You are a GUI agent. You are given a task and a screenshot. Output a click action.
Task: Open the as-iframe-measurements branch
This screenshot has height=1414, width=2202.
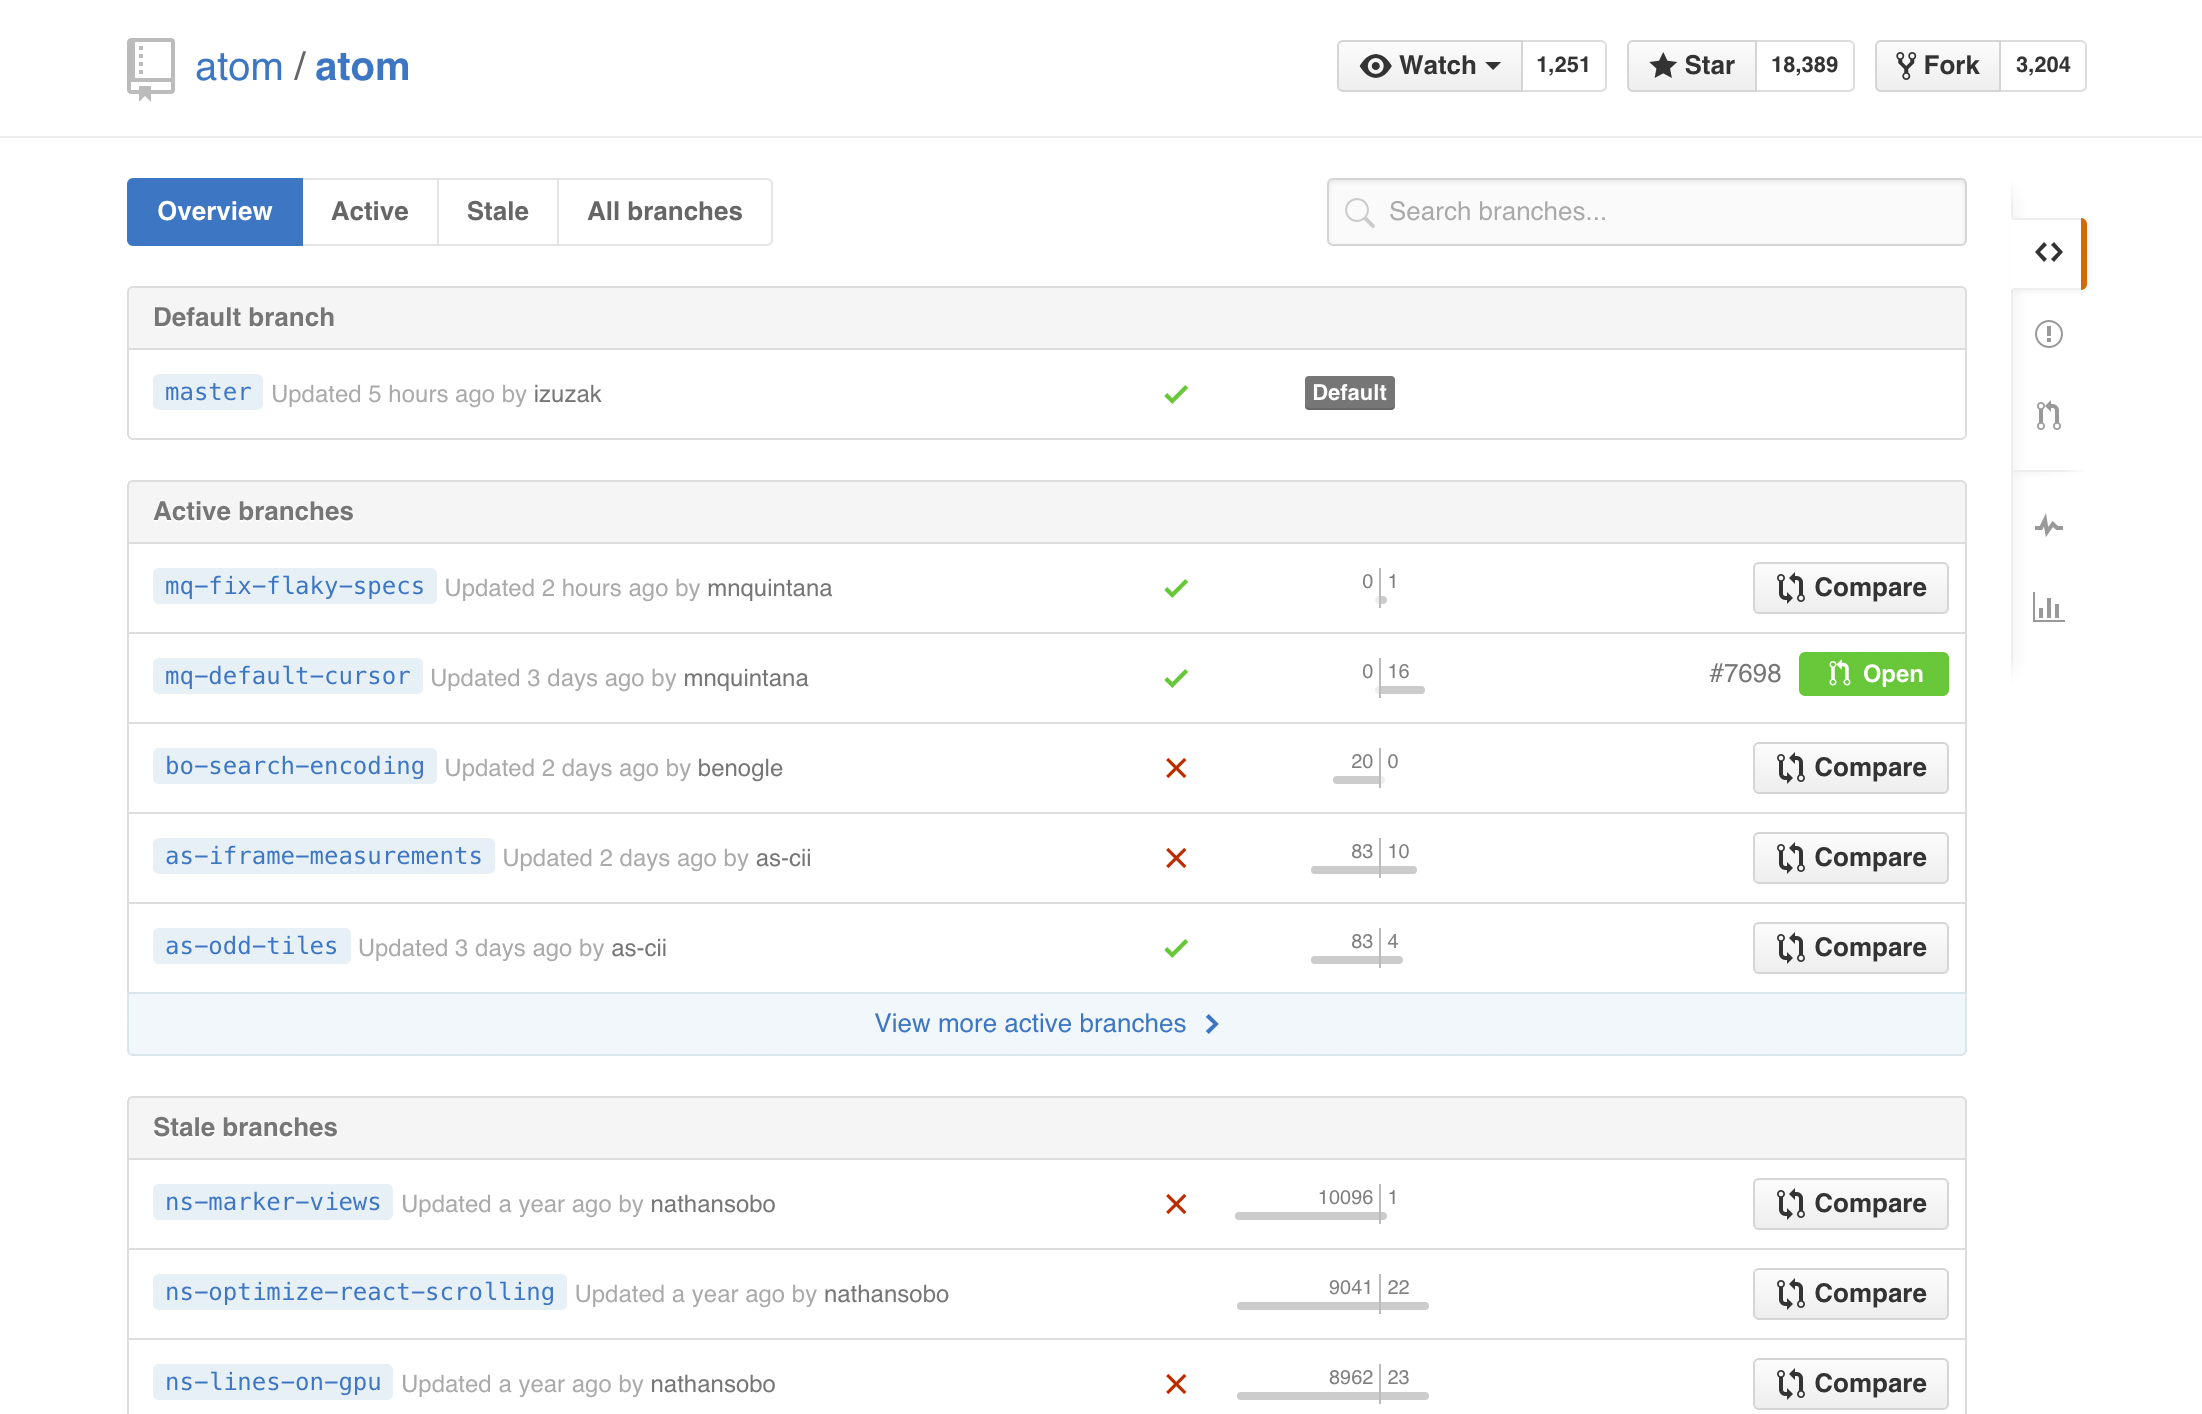tap(324, 856)
